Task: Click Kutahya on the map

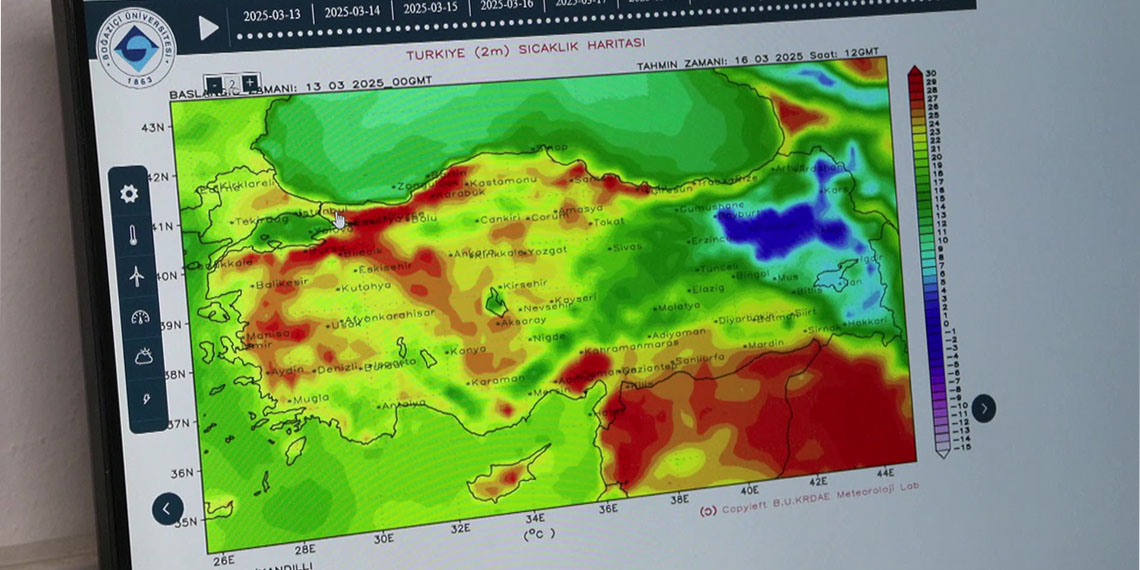Action: 364,287
